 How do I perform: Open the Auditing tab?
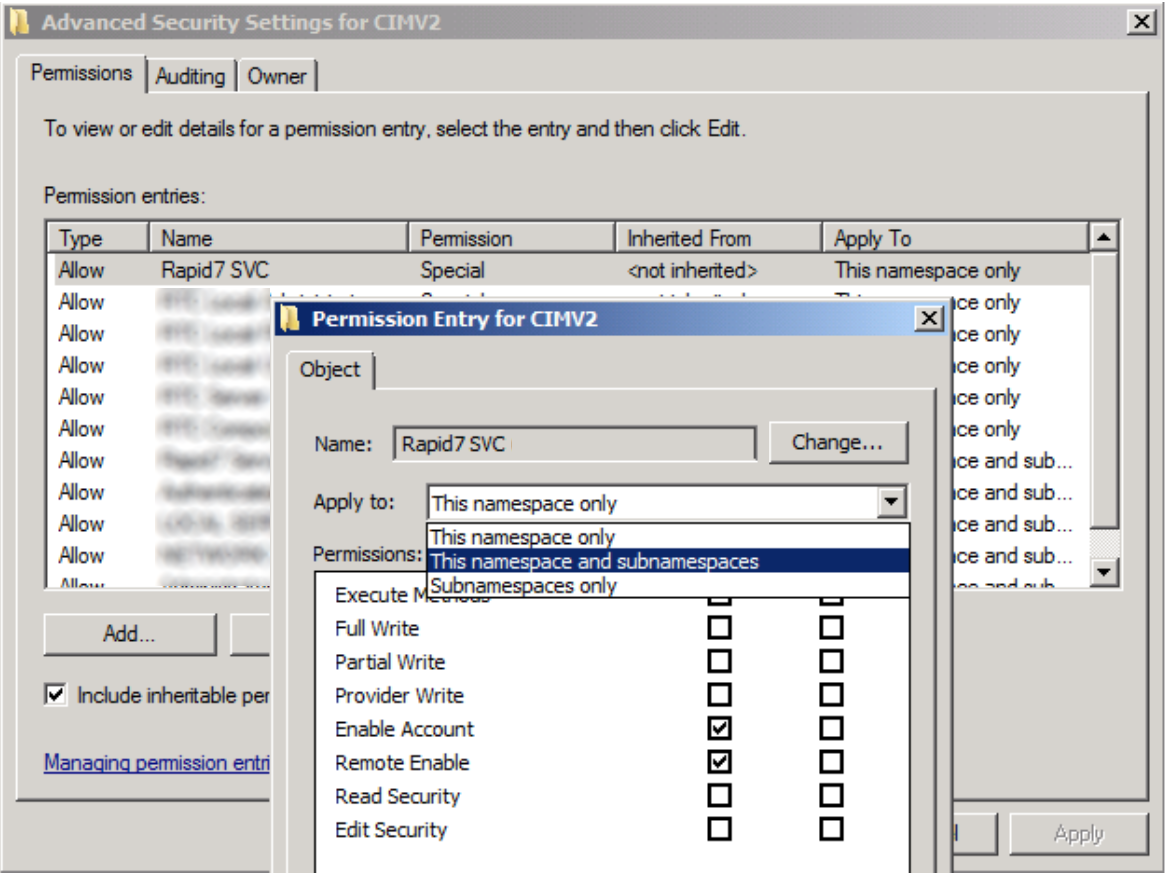[x=190, y=76]
